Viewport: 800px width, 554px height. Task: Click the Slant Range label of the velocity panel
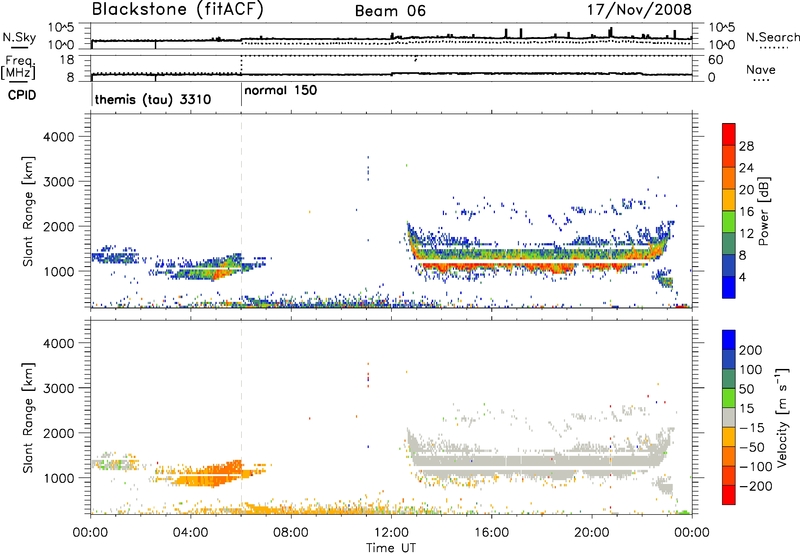tap(28, 418)
